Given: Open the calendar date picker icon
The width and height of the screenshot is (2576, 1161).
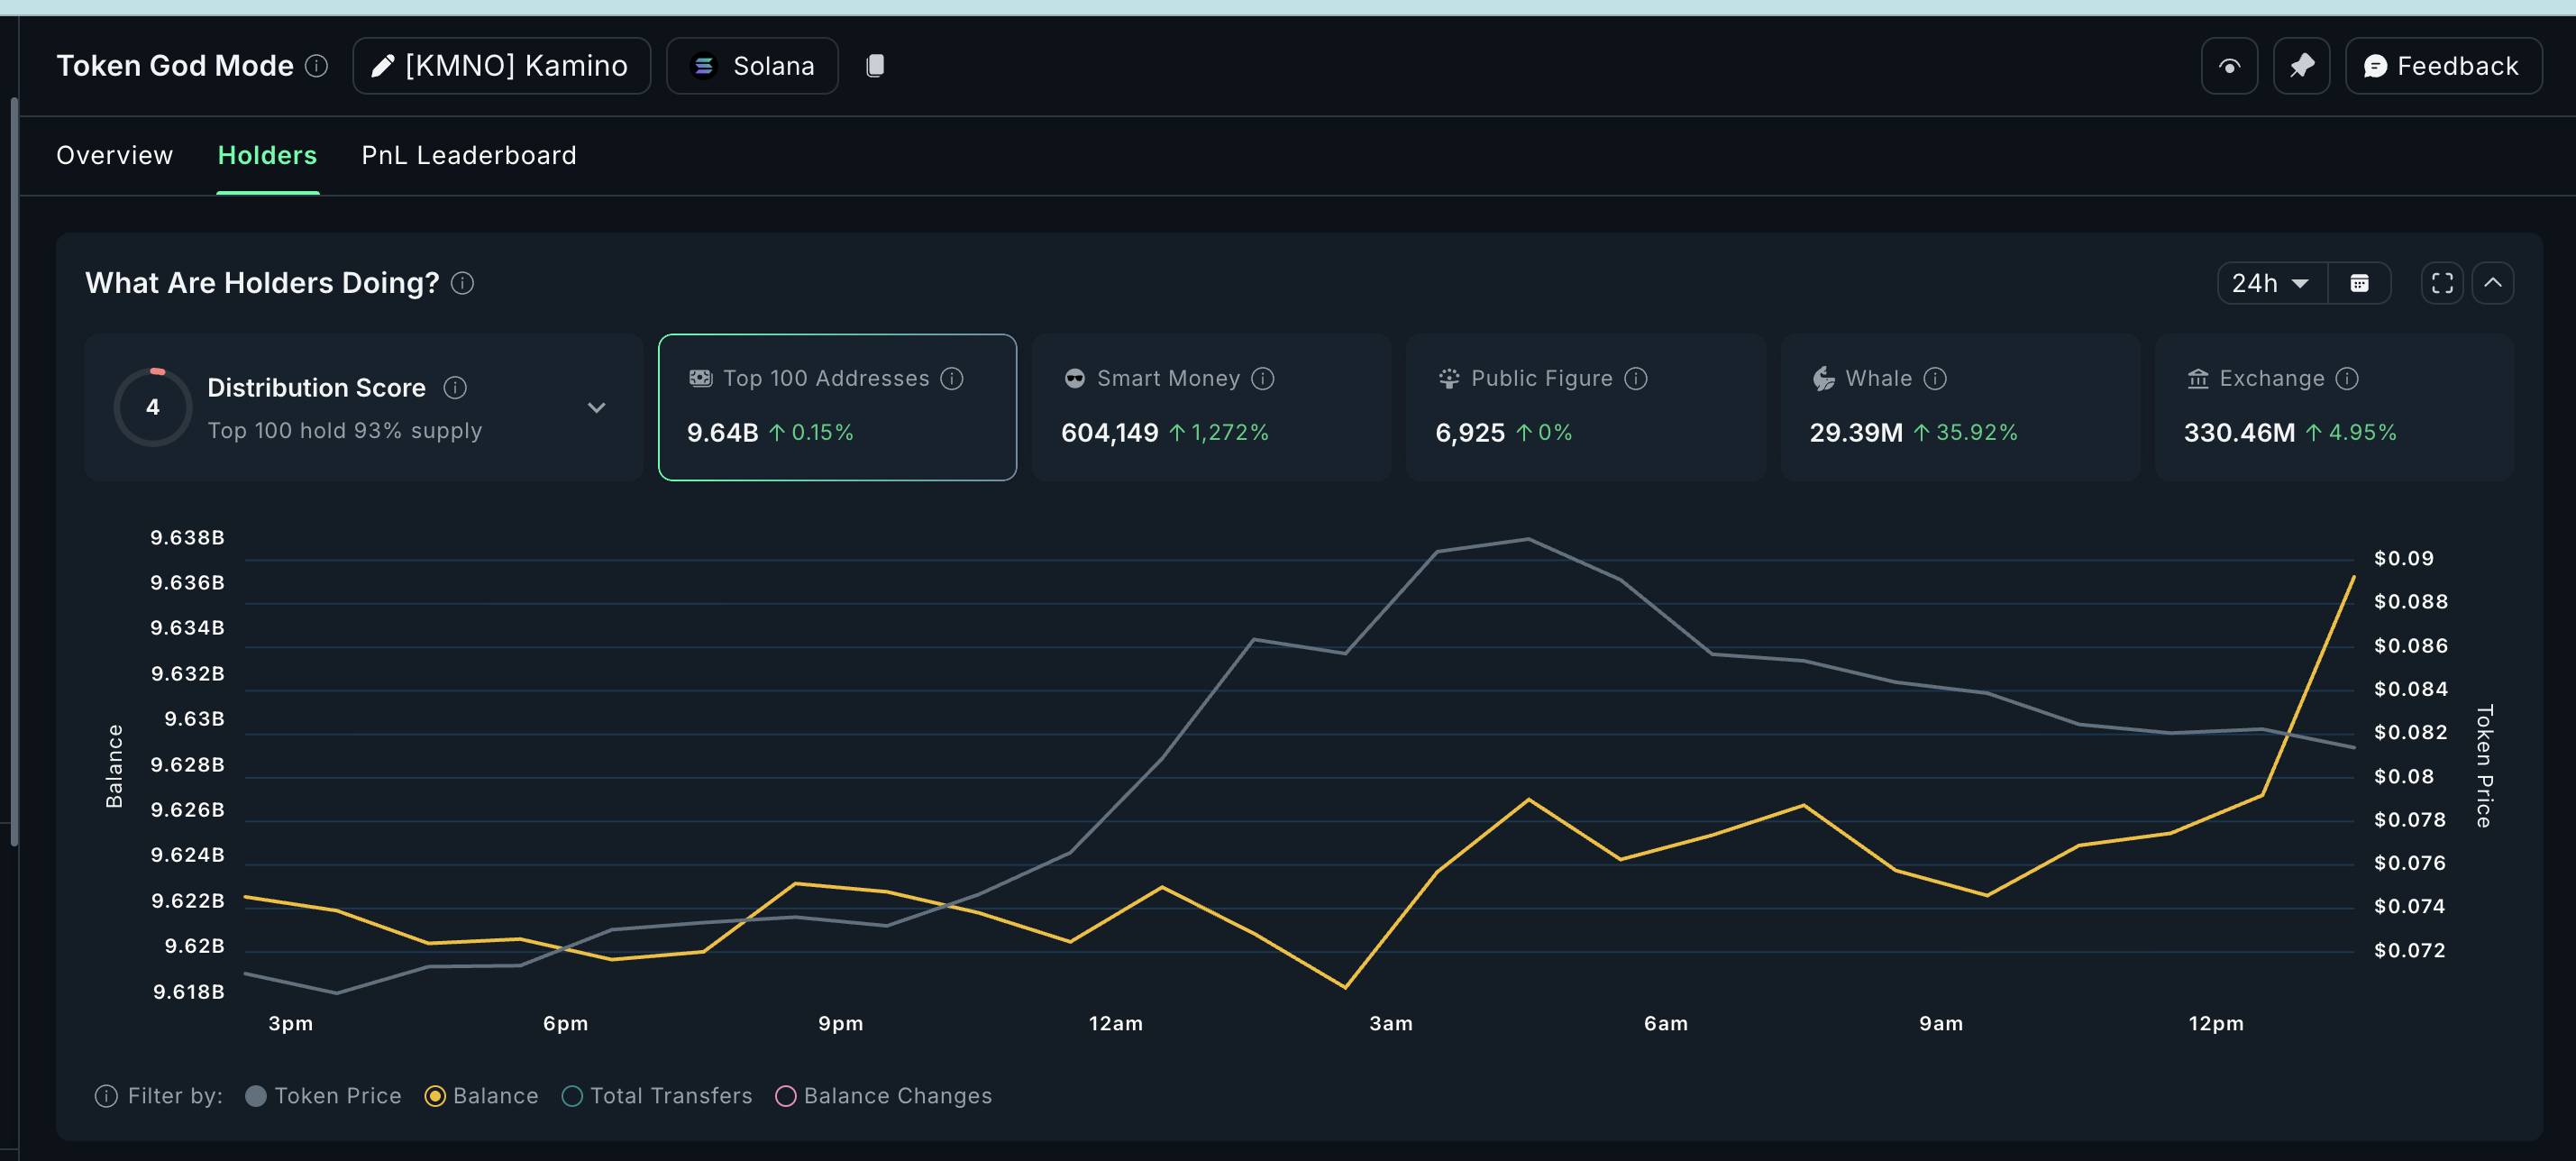Looking at the screenshot, I should point(2359,283).
